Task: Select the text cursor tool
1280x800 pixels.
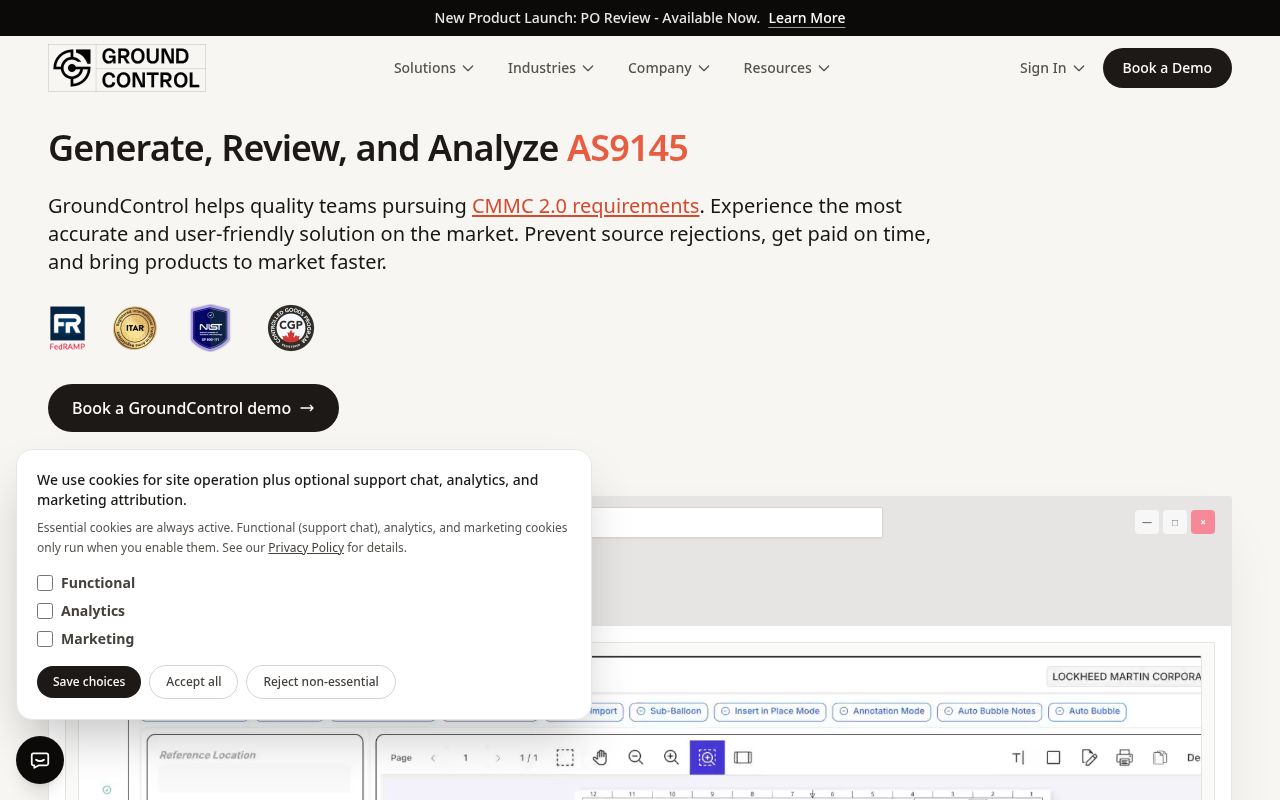Action: 1018,758
